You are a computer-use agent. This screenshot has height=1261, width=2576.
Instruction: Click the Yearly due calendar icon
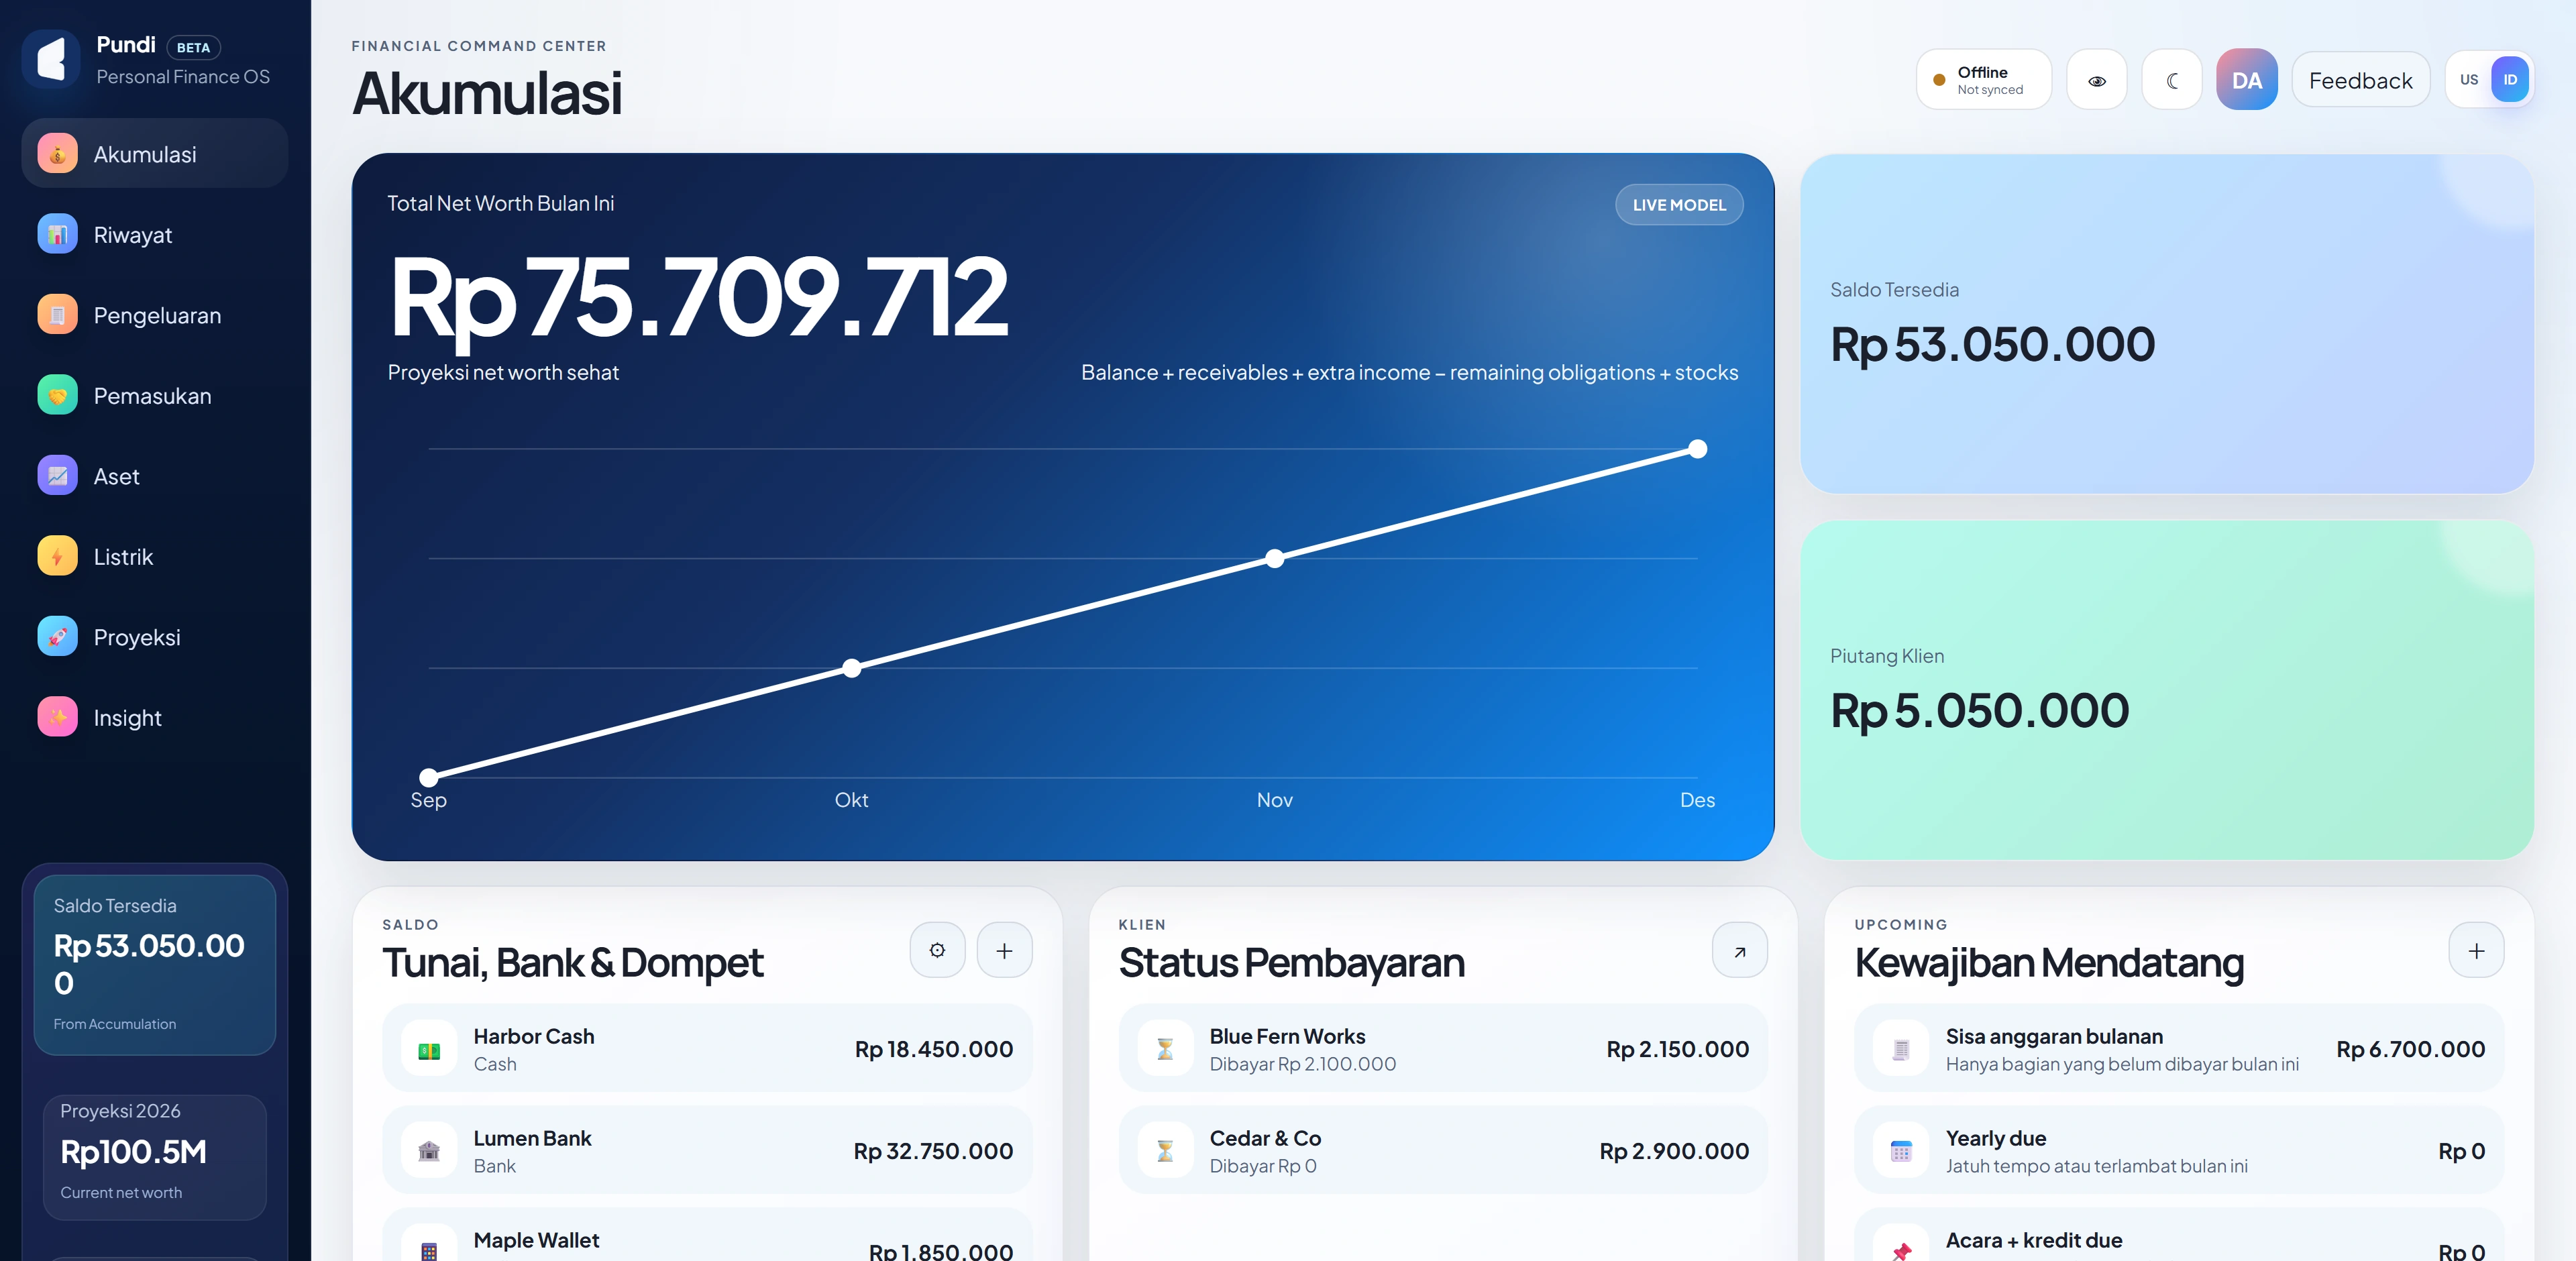[1901, 1151]
